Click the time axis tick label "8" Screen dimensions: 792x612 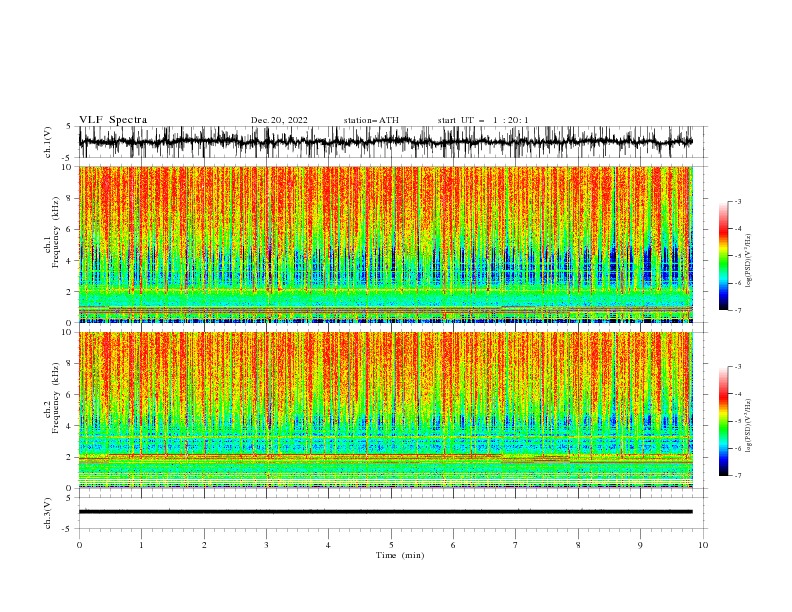click(578, 545)
